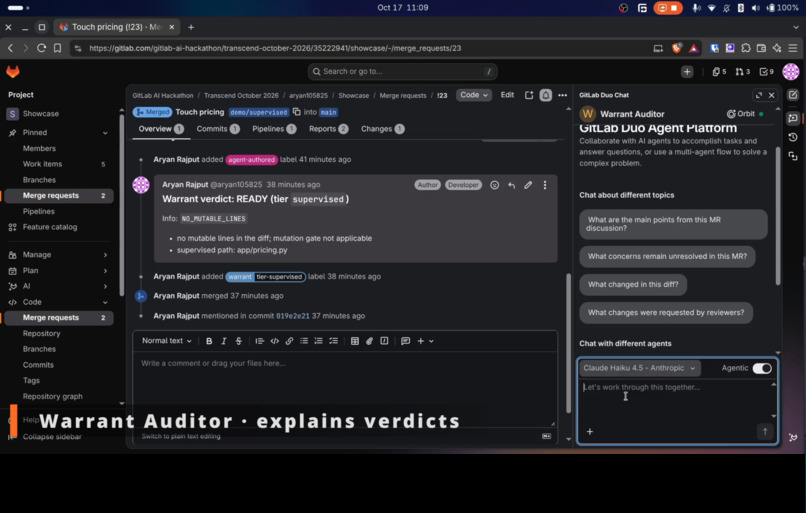
Task: Ask "What changed in this diff?"
Action: tap(633, 285)
